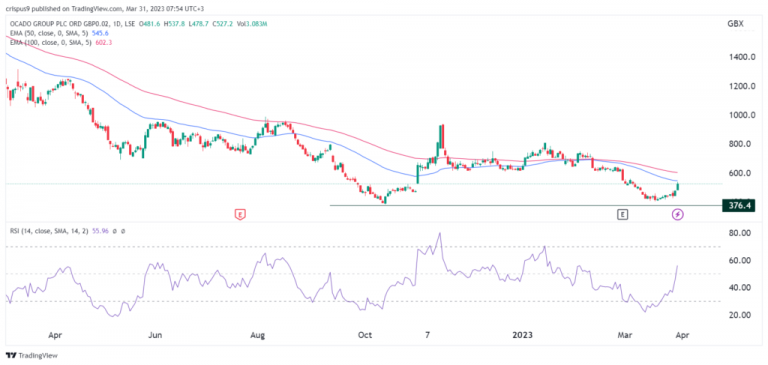The image size is (768, 365).
Task: Click the Aug label on the time axis
Action: pos(258,336)
